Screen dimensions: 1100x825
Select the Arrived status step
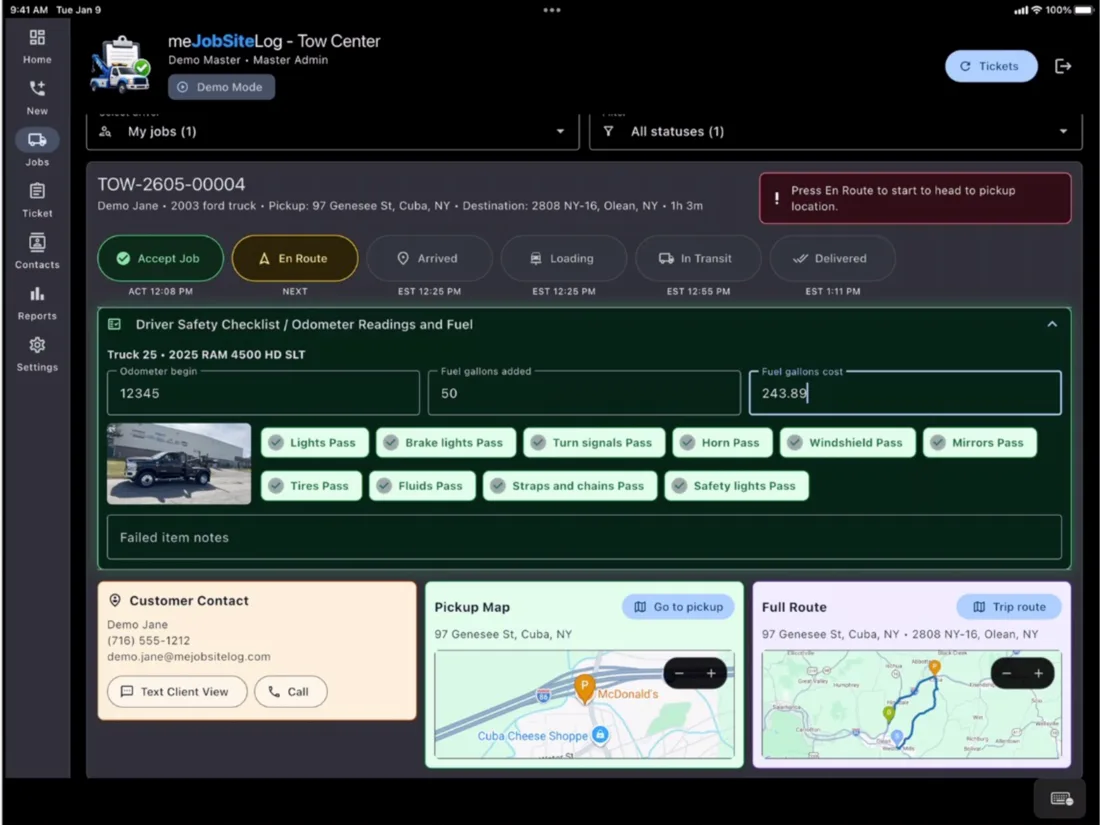coord(429,258)
